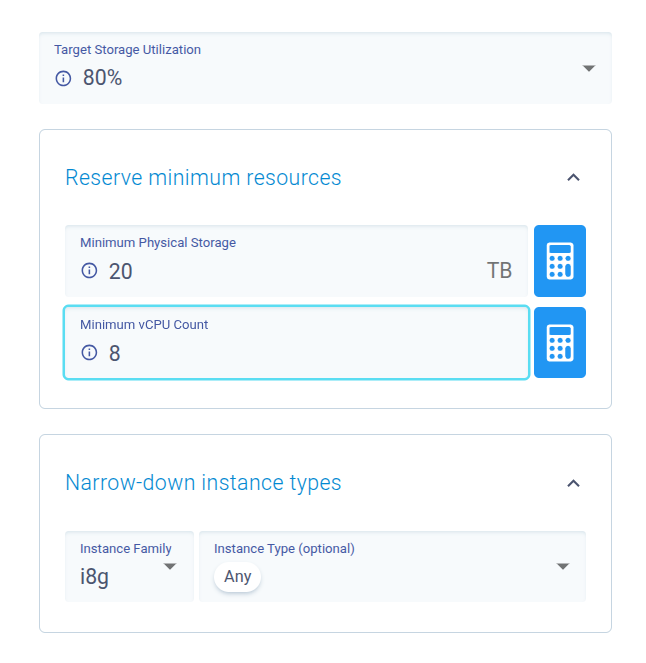This screenshot has width=646, height=663.
Task: Click the TB unit label
Action: [x=499, y=271]
